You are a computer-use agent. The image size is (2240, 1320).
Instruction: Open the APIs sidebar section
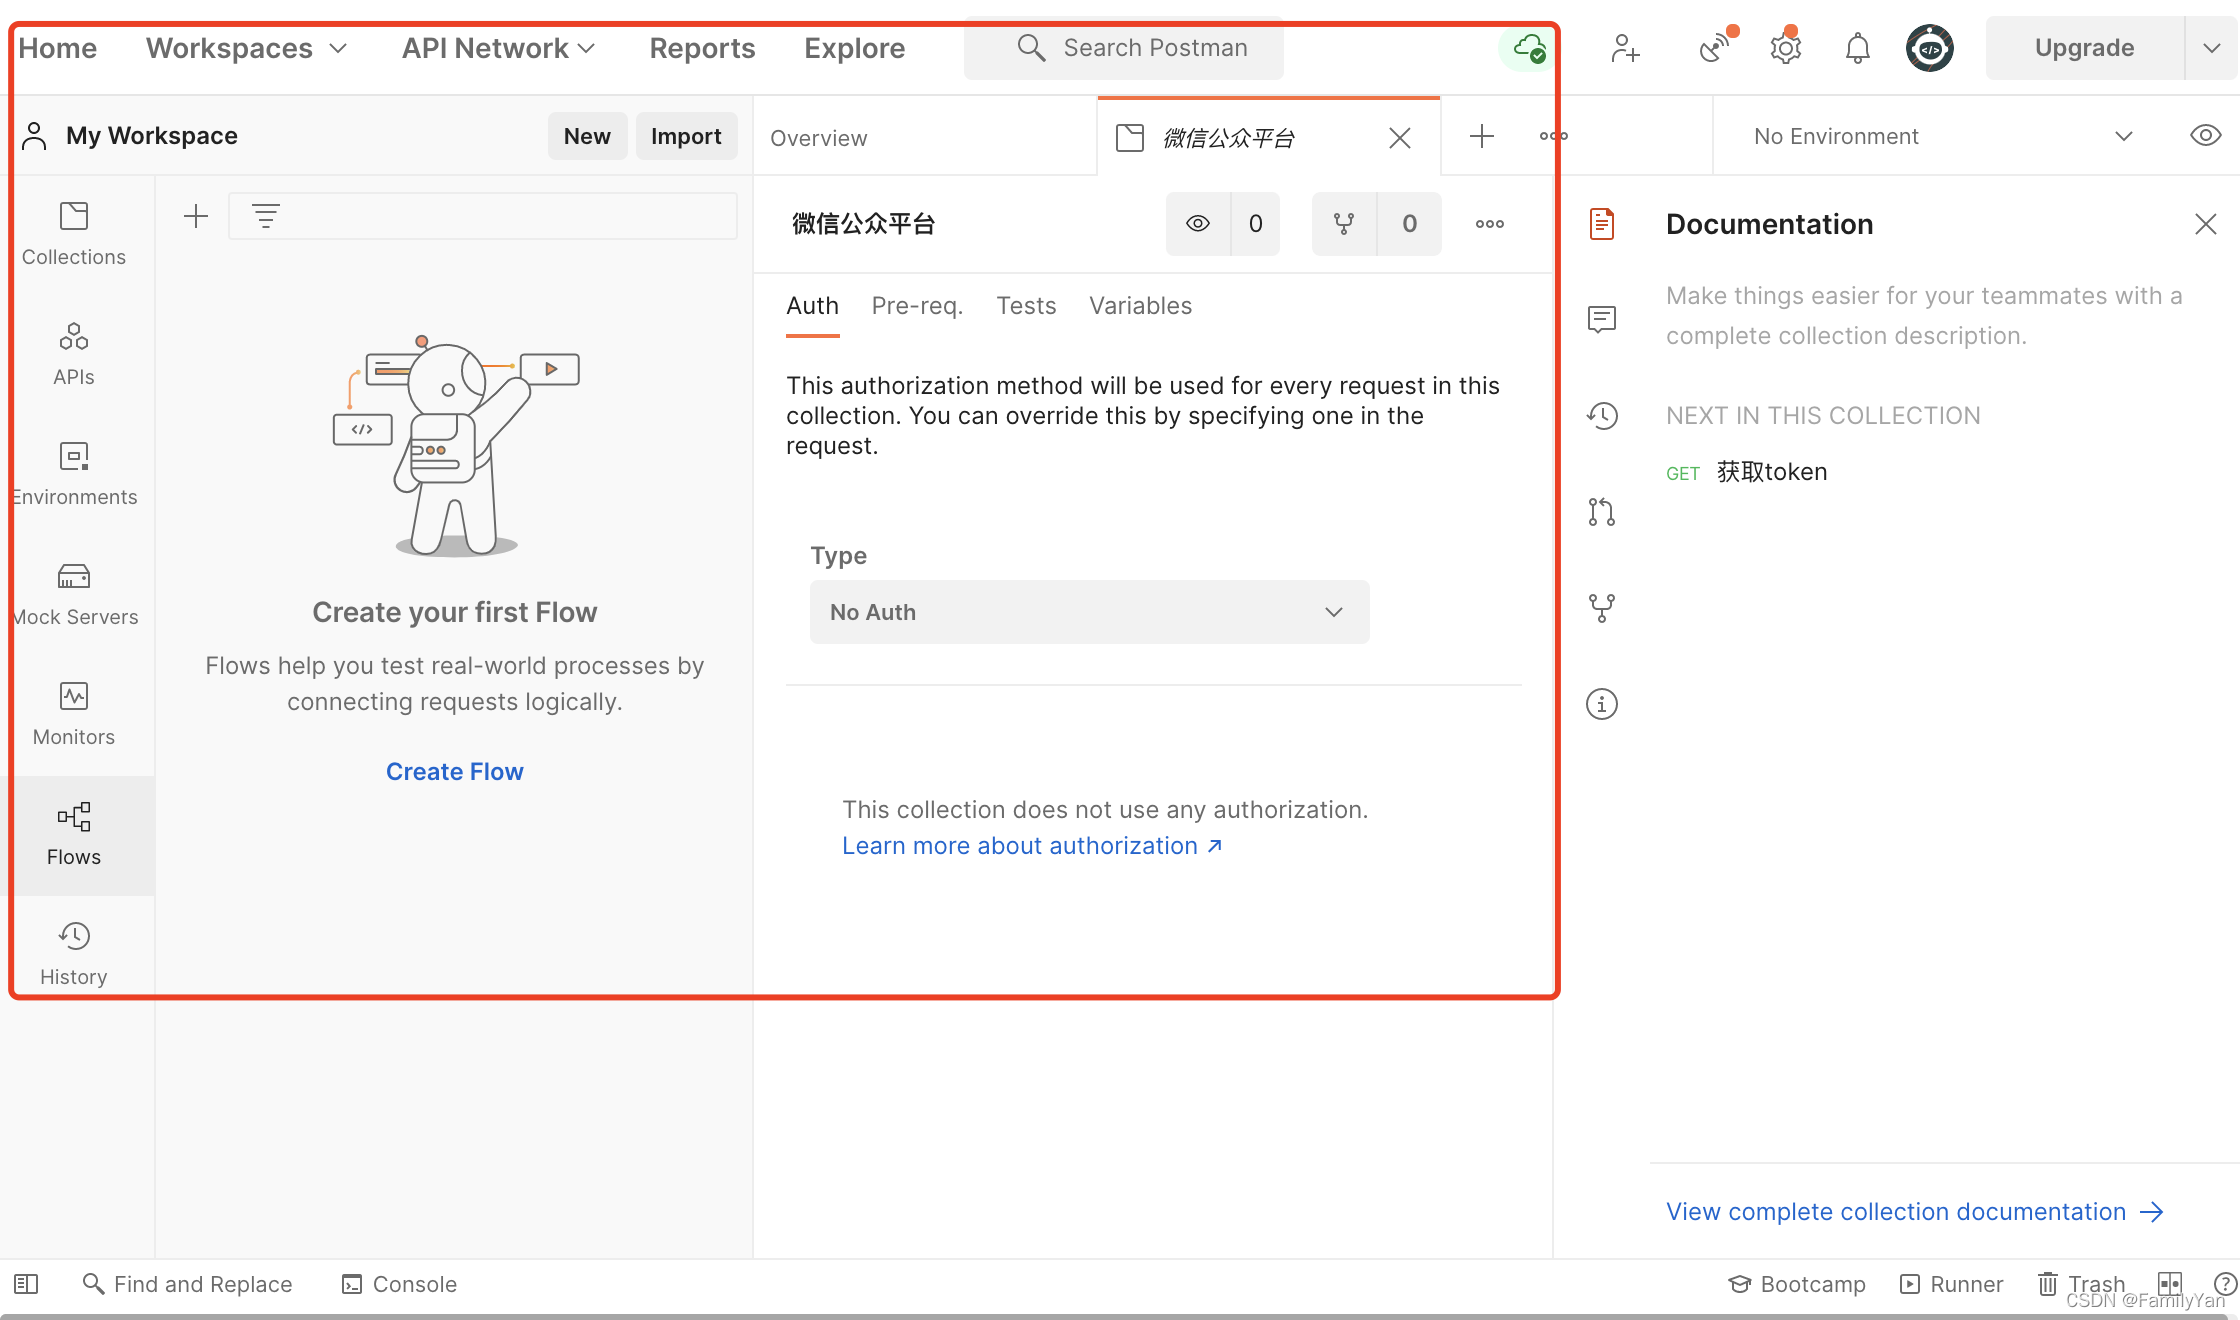[x=74, y=354]
